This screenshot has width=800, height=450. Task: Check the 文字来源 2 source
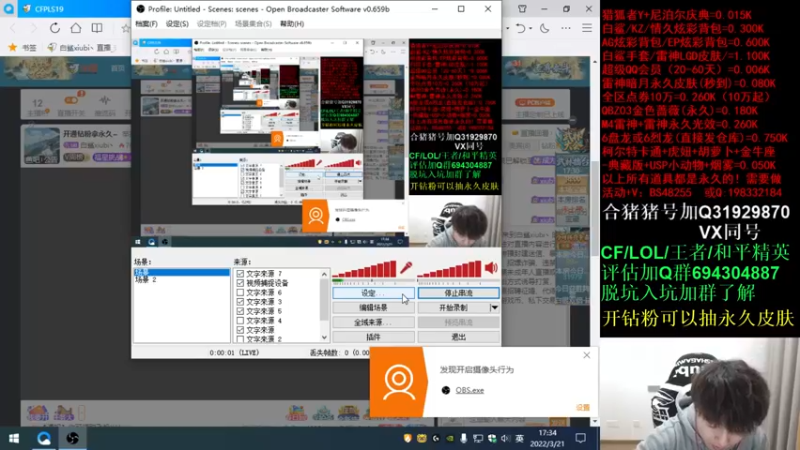tap(240, 339)
